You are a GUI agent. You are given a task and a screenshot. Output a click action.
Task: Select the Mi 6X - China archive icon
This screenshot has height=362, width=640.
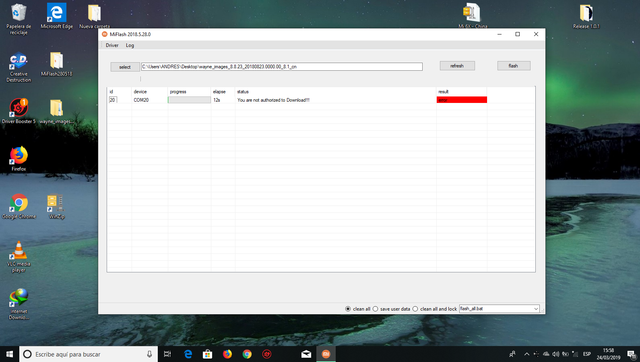472,16
